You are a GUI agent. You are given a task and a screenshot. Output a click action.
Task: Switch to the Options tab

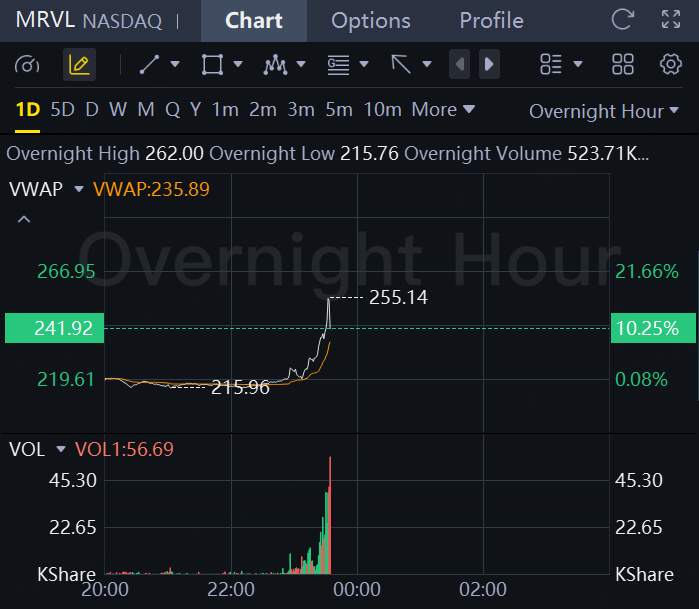click(371, 21)
